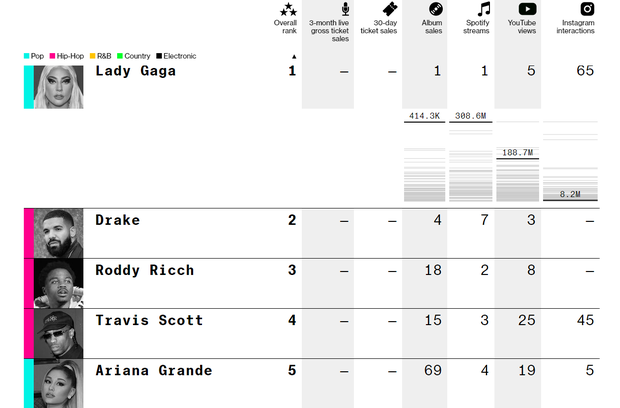The width and height of the screenshot is (620, 408).
Task: Click the microphone live ticket sales icon
Action: pyautogui.click(x=345, y=9)
